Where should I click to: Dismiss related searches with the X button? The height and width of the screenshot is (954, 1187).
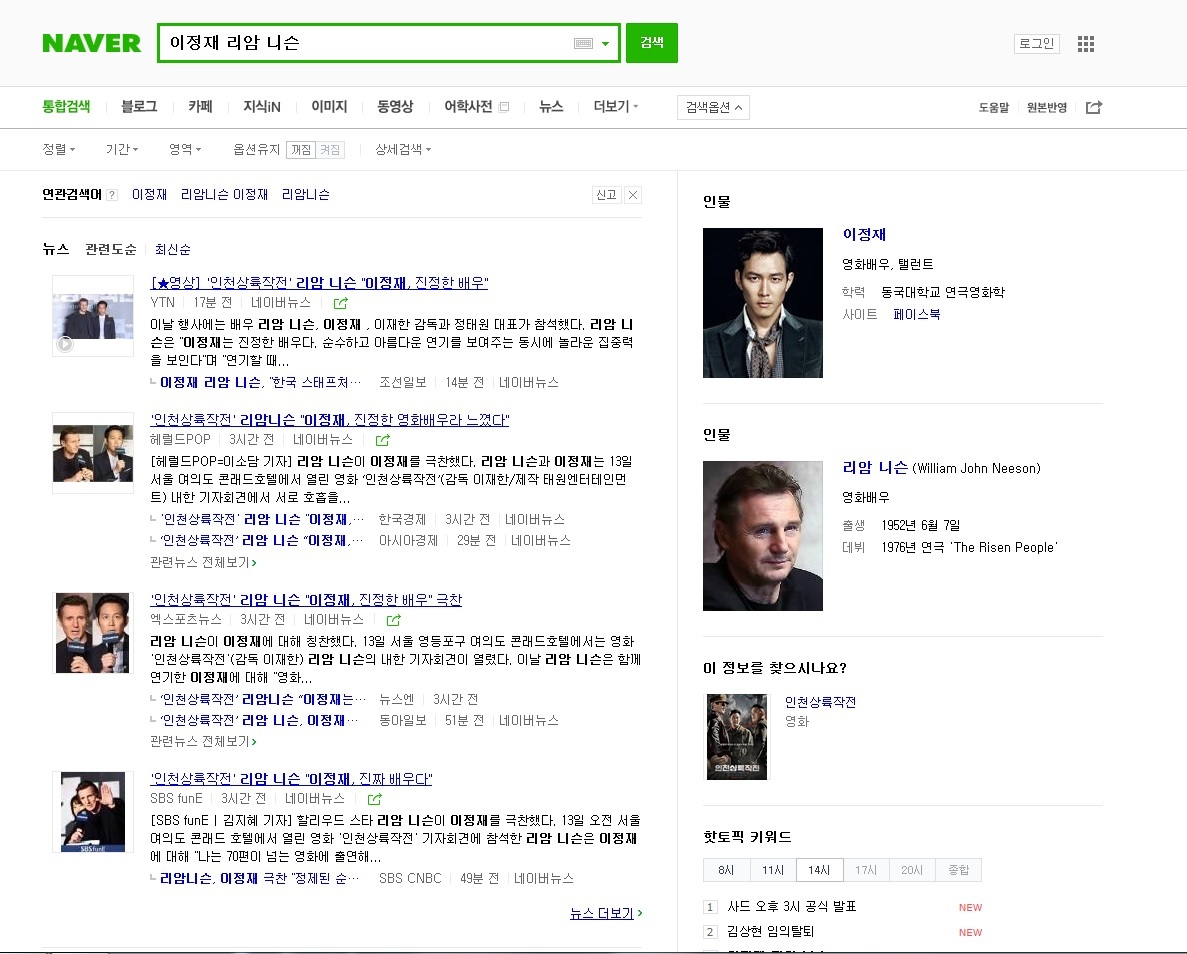click(x=634, y=194)
